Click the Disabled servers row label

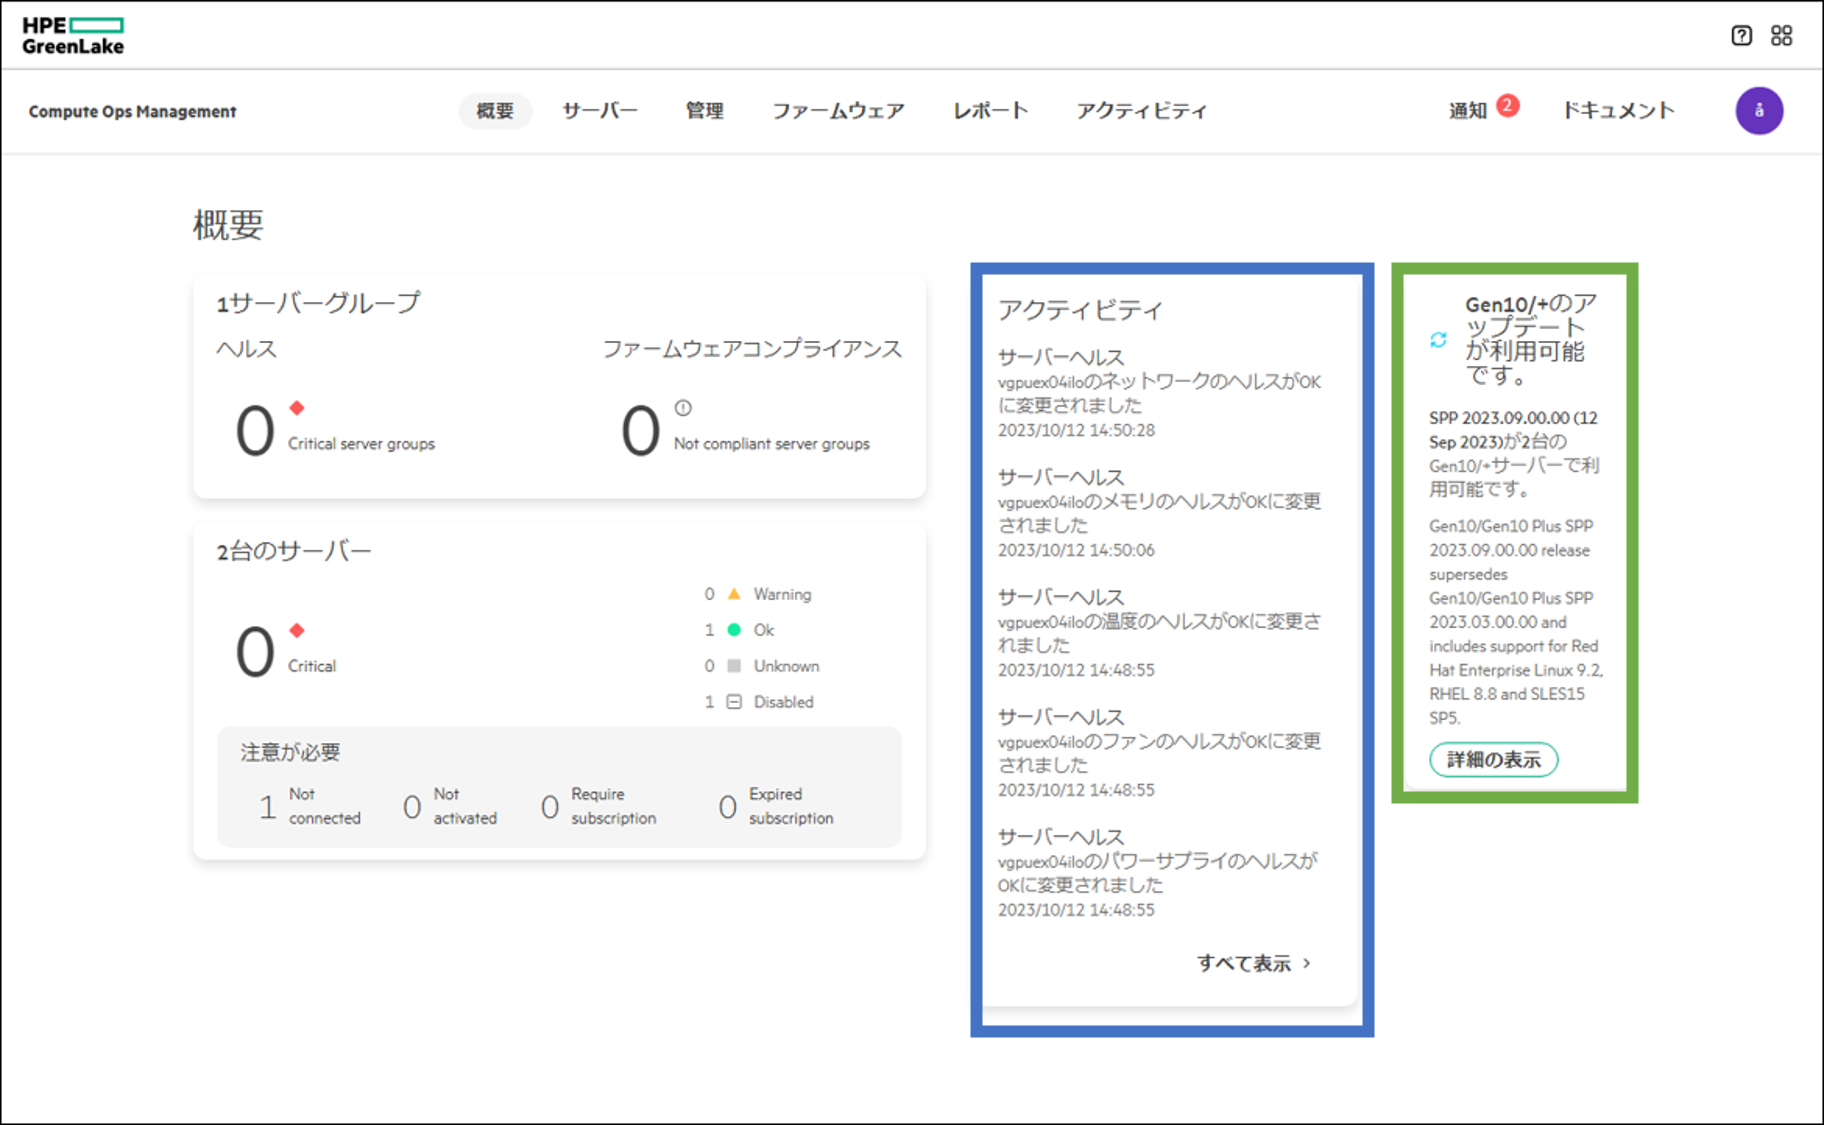(783, 702)
